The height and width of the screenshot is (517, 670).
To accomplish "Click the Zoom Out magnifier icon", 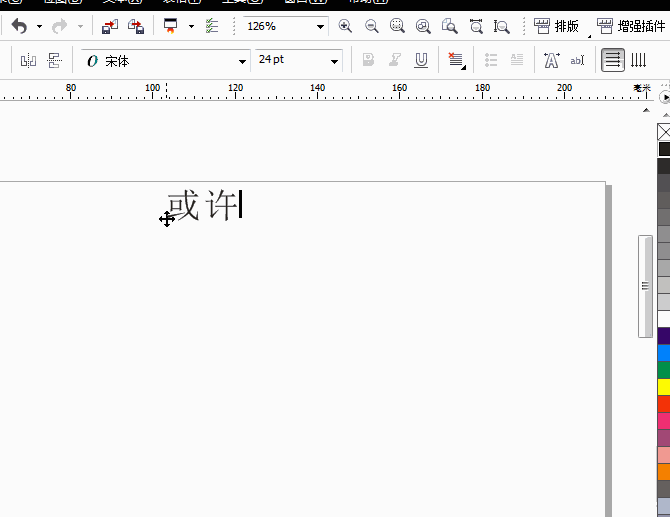I will (371, 26).
